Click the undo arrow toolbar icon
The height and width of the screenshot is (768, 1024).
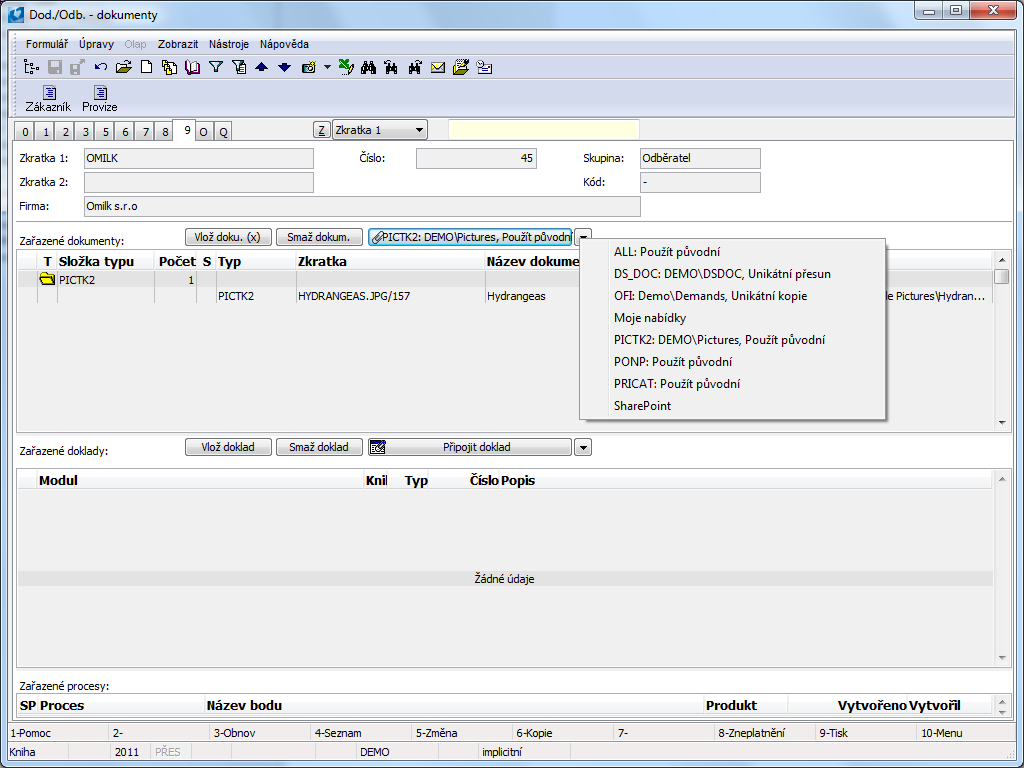[101, 68]
